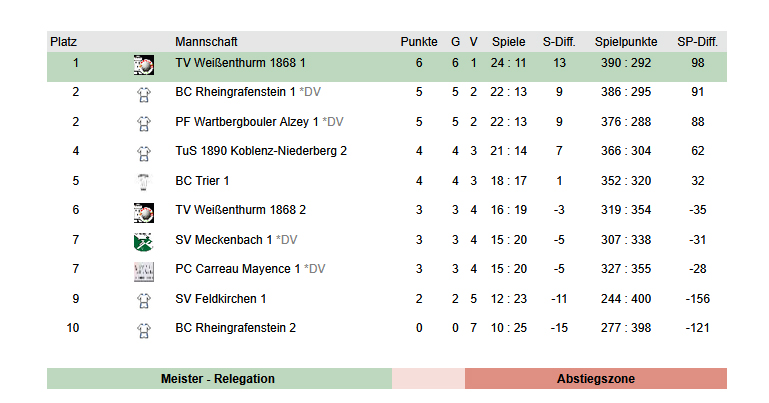This screenshot has height=403, width=769.
Task: Click the SV Meckenbach 1 green club logo
Action: [x=143, y=241]
